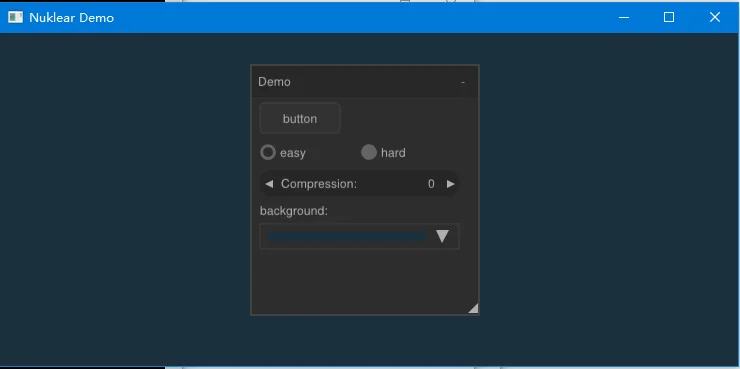Click the 'Nuklear Demo' window title text
Viewport: 740px width, 369px height.
(x=72, y=18)
